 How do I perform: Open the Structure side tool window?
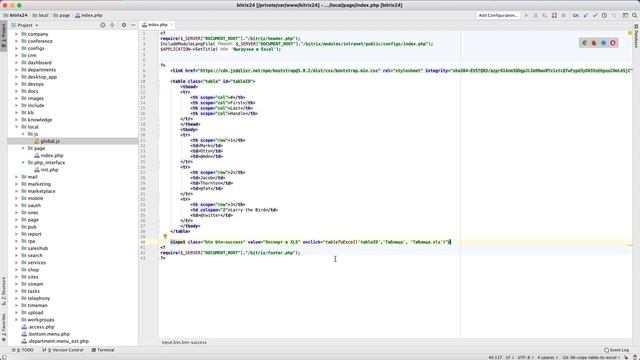(4, 291)
